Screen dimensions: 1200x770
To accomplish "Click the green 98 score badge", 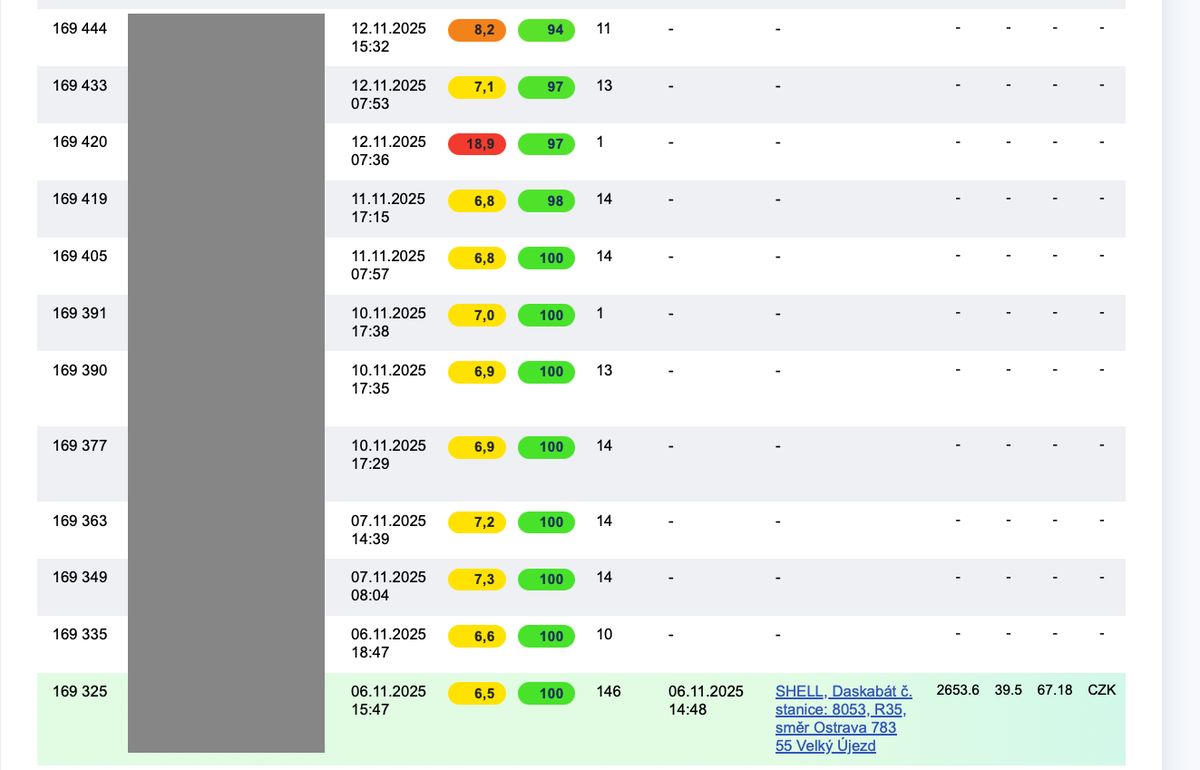I will pos(547,201).
